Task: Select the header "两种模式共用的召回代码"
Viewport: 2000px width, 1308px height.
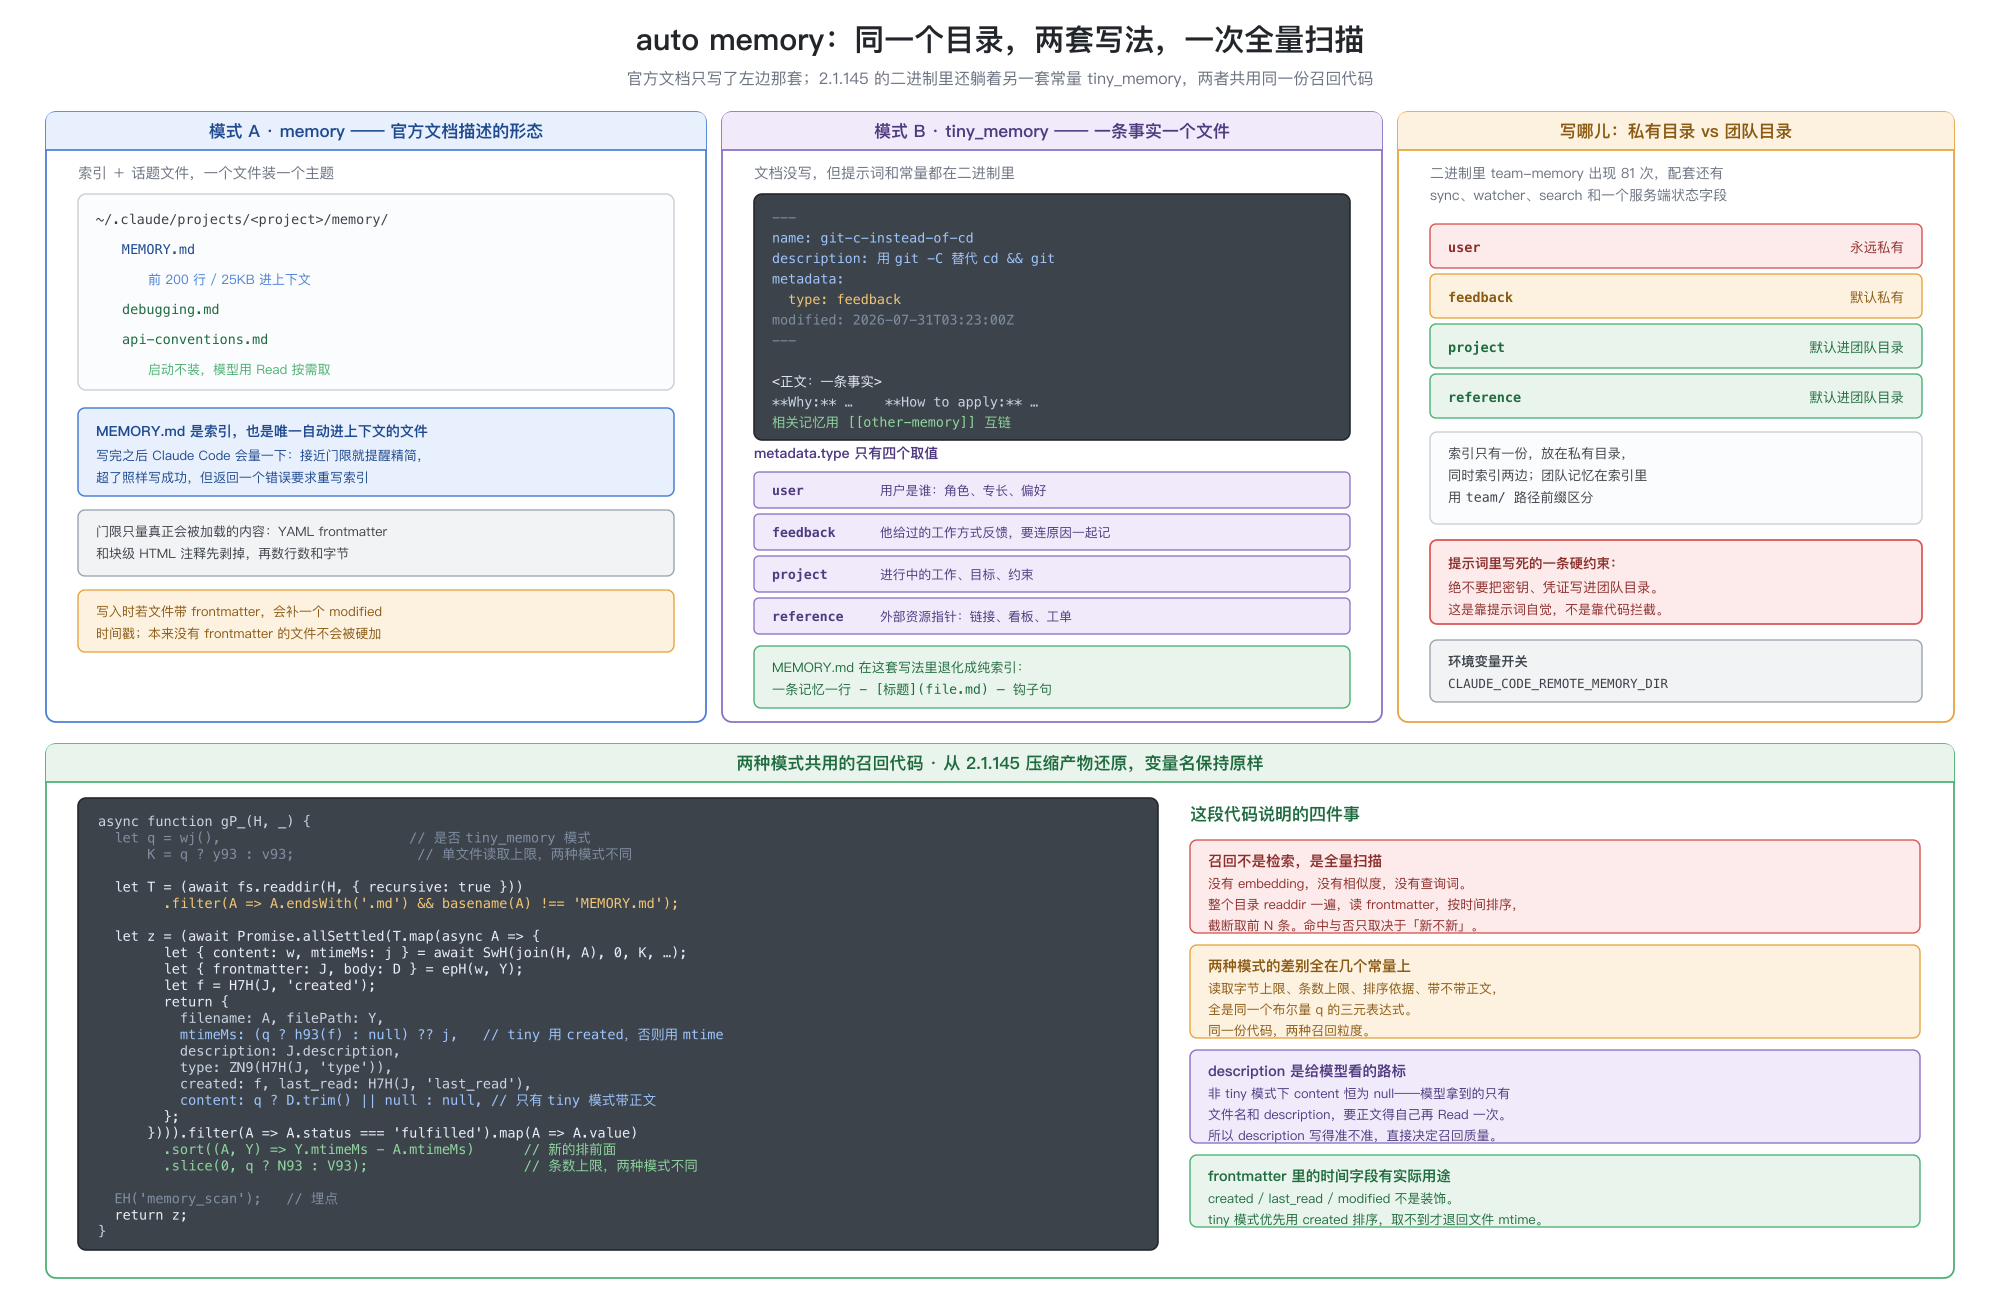Action: (1000, 763)
